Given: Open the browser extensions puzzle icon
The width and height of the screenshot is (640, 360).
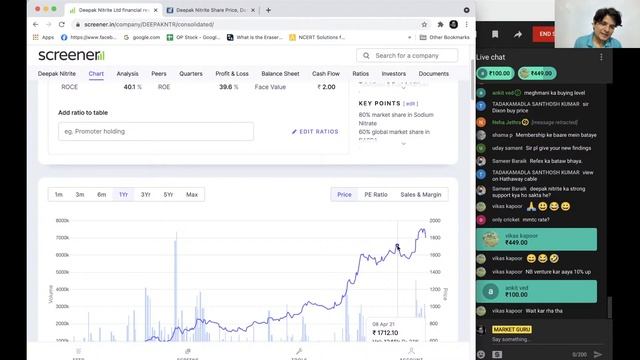Looking at the screenshot, I should click(440, 24).
